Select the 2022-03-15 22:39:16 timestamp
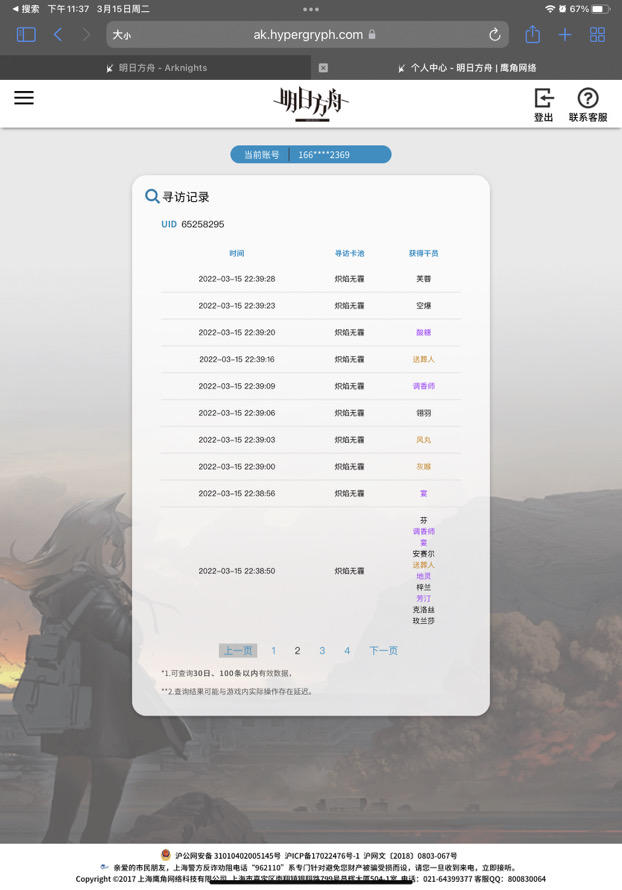The height and width of the screenshot is (890, 622). (237, 359)
